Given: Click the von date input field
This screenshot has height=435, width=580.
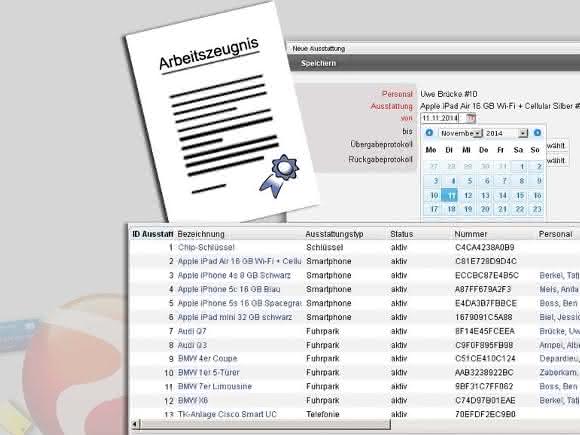Looking at the screenshot, I should click(x=443, y=118).
